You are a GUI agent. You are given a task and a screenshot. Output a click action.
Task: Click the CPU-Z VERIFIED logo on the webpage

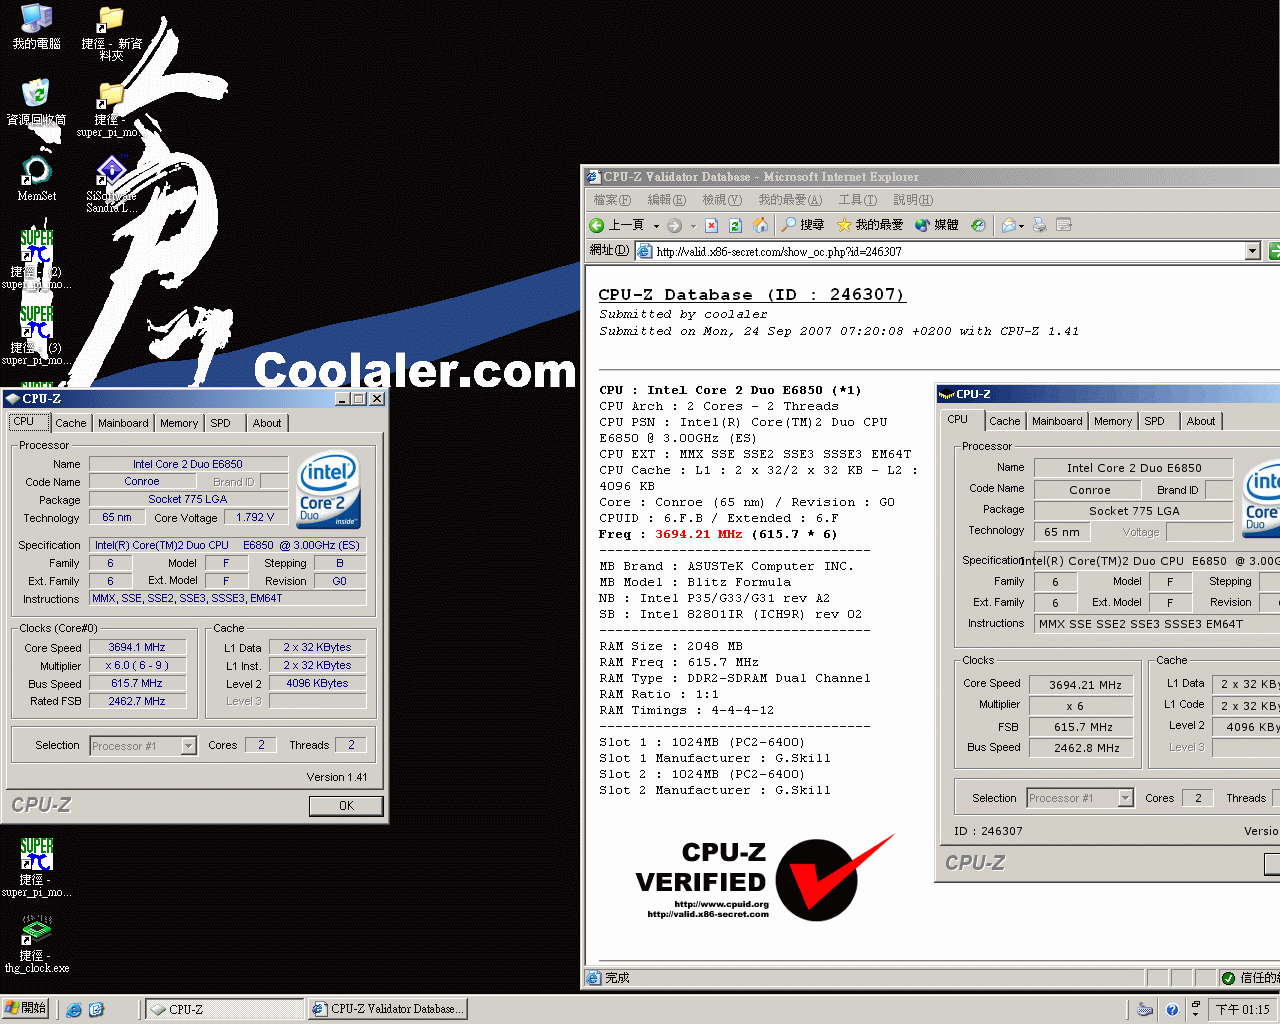[x=765, y=877]
